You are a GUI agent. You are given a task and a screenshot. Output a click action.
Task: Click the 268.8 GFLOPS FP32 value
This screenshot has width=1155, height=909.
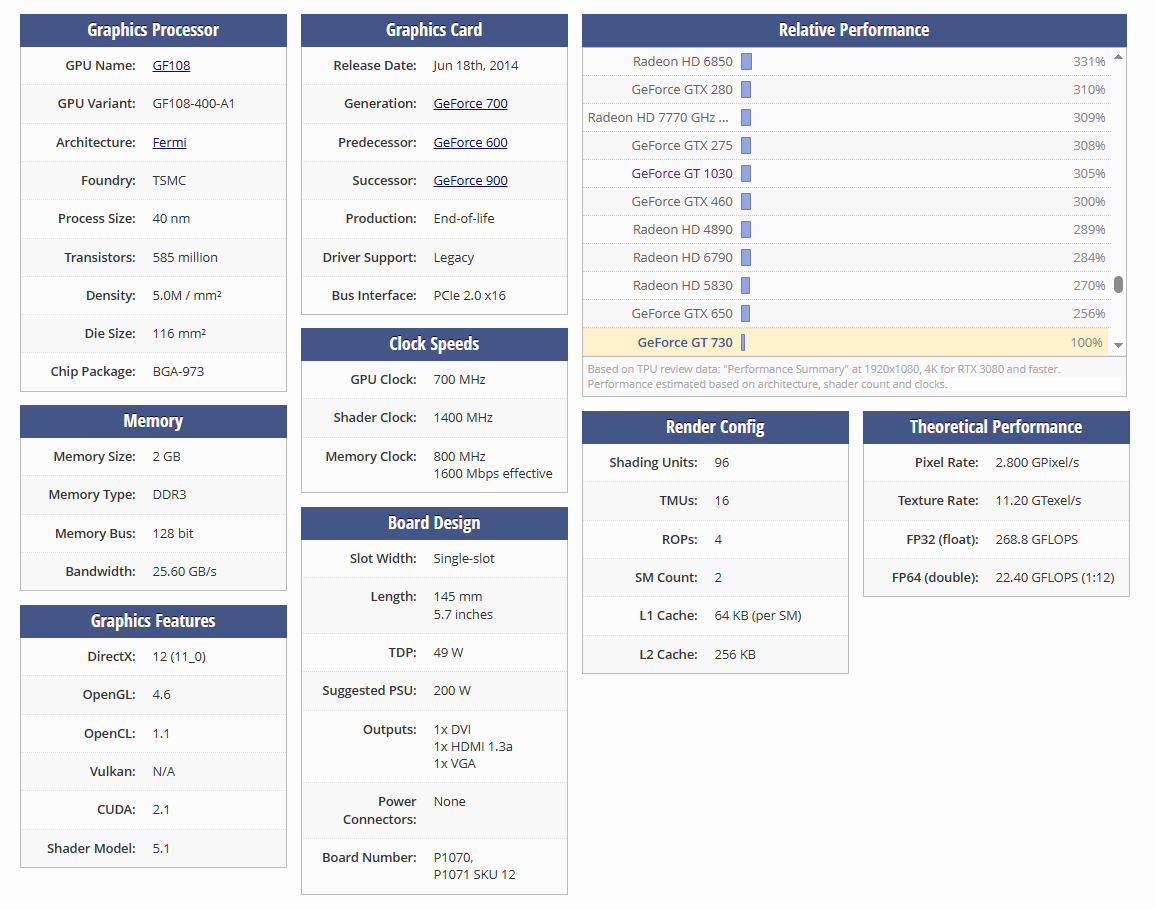pos(1036,540)
